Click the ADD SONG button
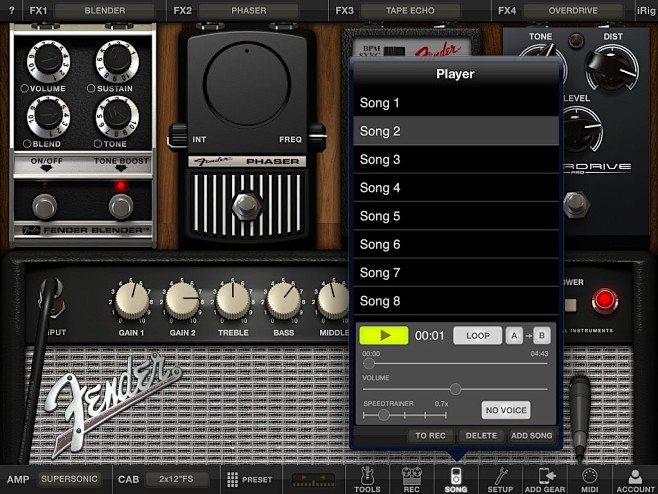 (531, 436)
